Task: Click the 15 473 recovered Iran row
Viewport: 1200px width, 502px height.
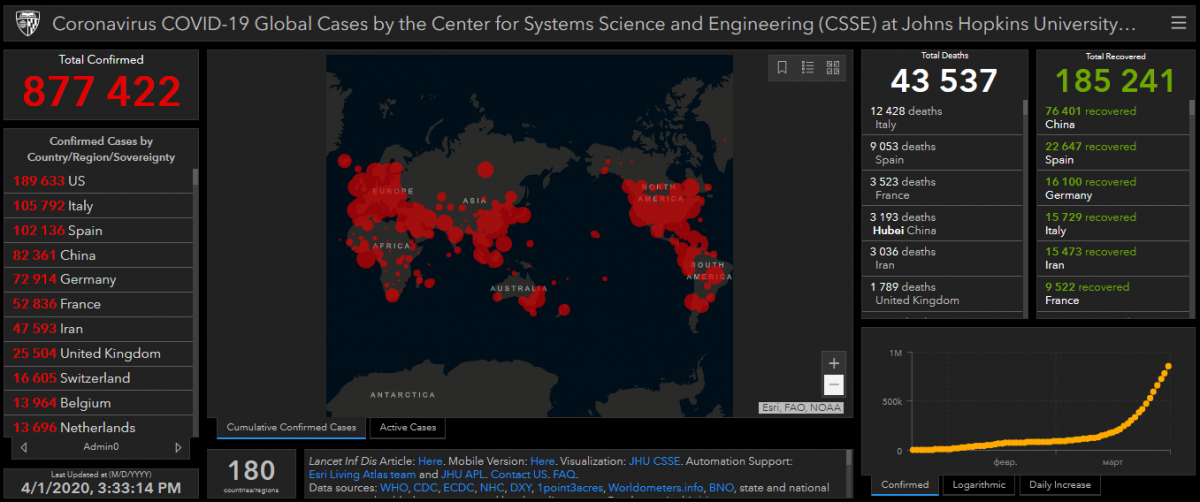Action: point(1113,258)
